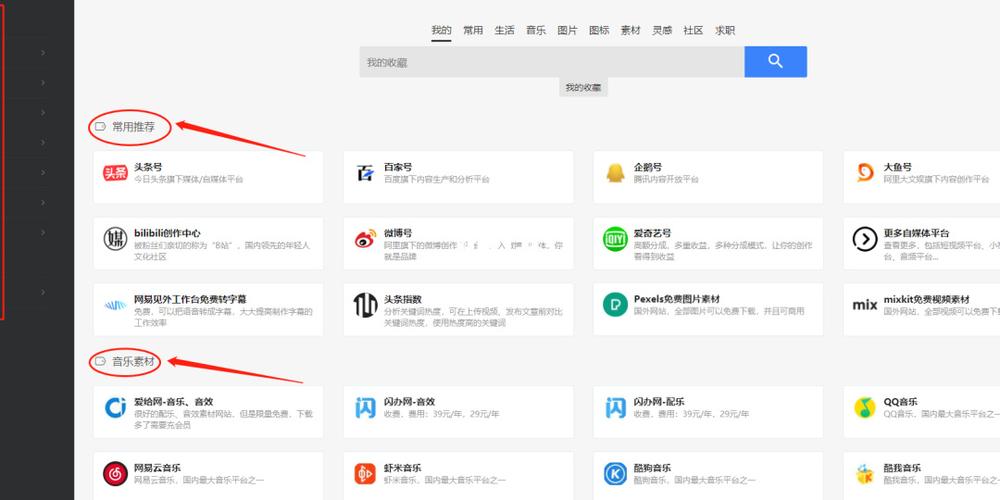Click the 常用推荐 section heading
The width and height of the screenshot is (1000, 500).
tap(133, 127)
